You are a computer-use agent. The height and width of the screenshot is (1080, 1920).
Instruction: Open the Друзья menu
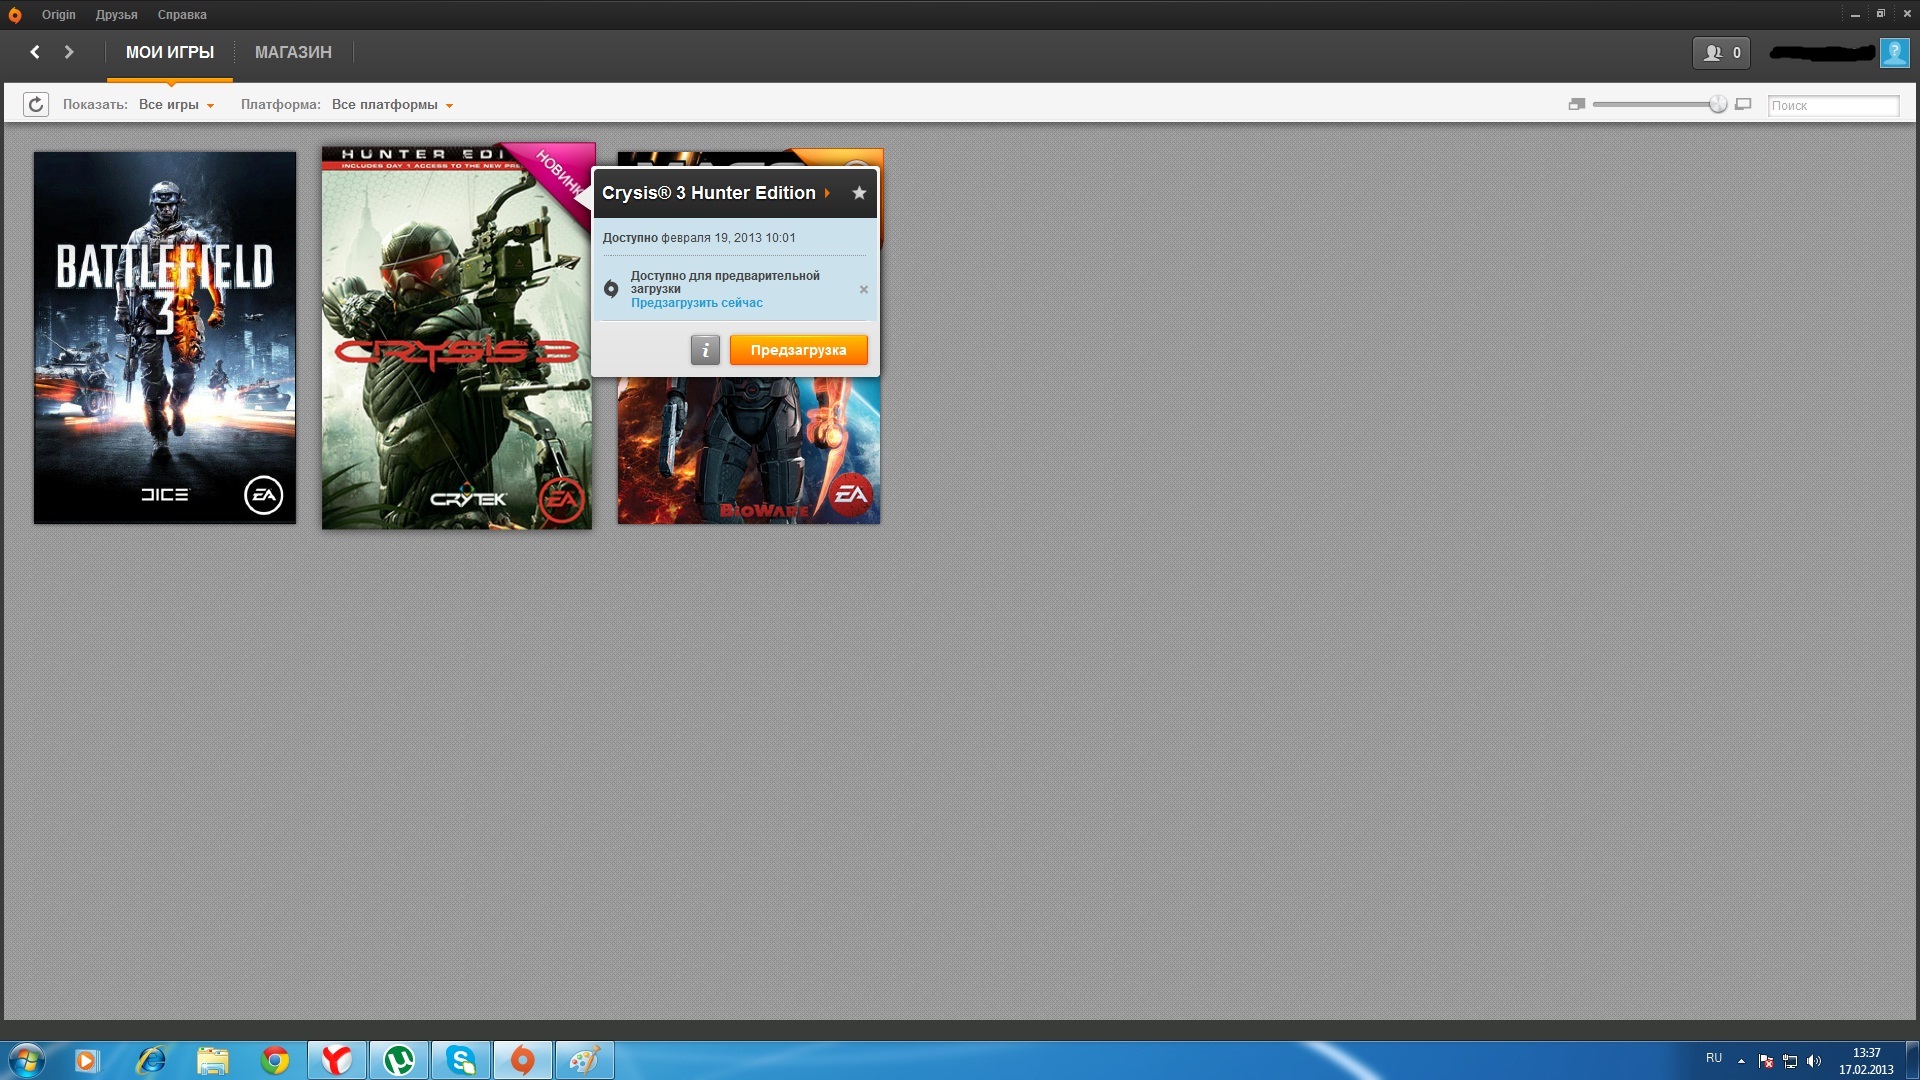pyautogui.click(x=117, y=15)
